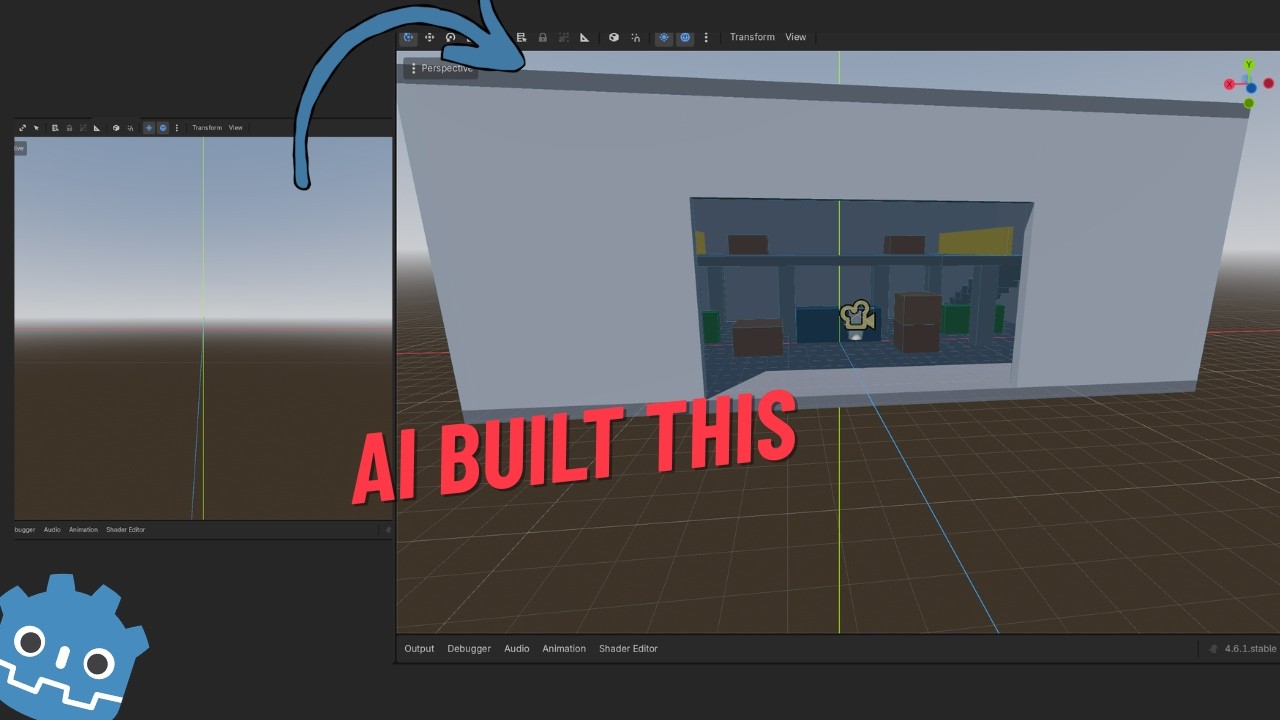
Task: Click the camera node gizmo in the 3D scene
Action: [857, 317]
